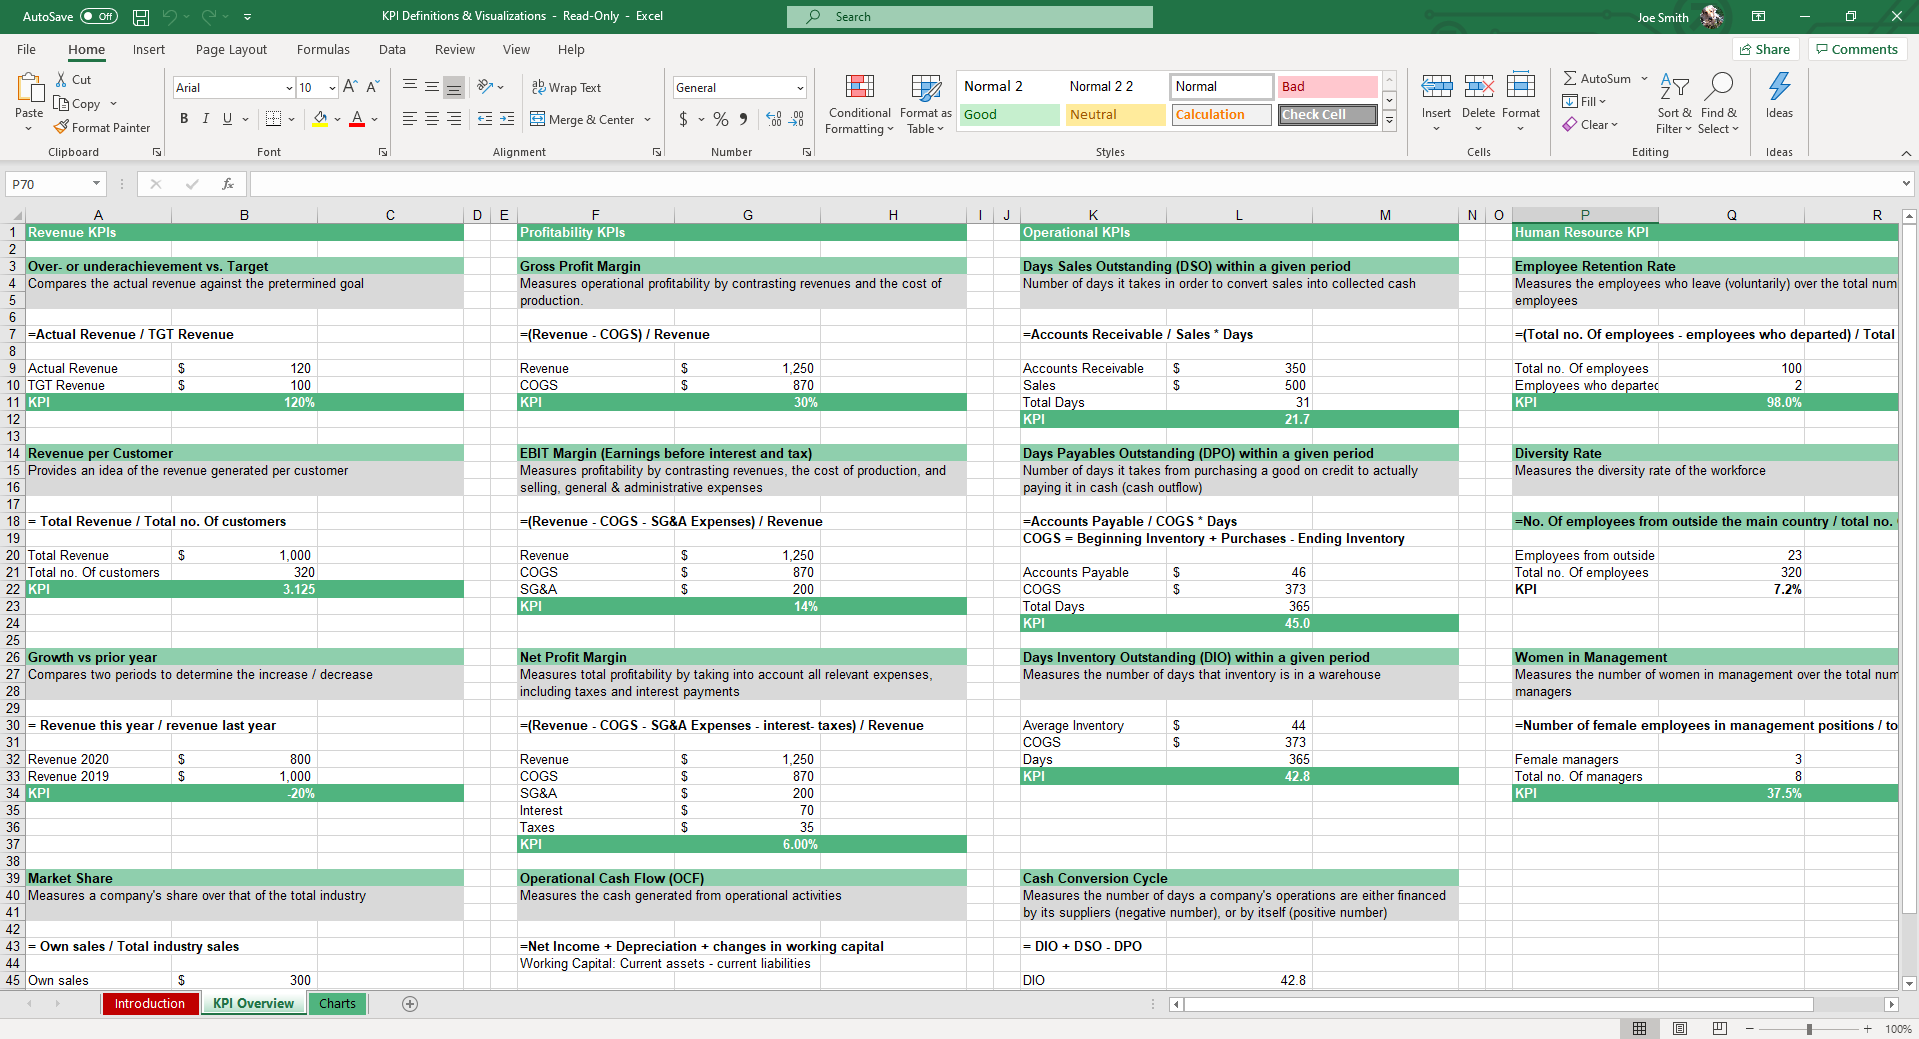Click the Save icon in title bar
The height and width of the screenshot is (1039, 1919).
tap(141, 17)
